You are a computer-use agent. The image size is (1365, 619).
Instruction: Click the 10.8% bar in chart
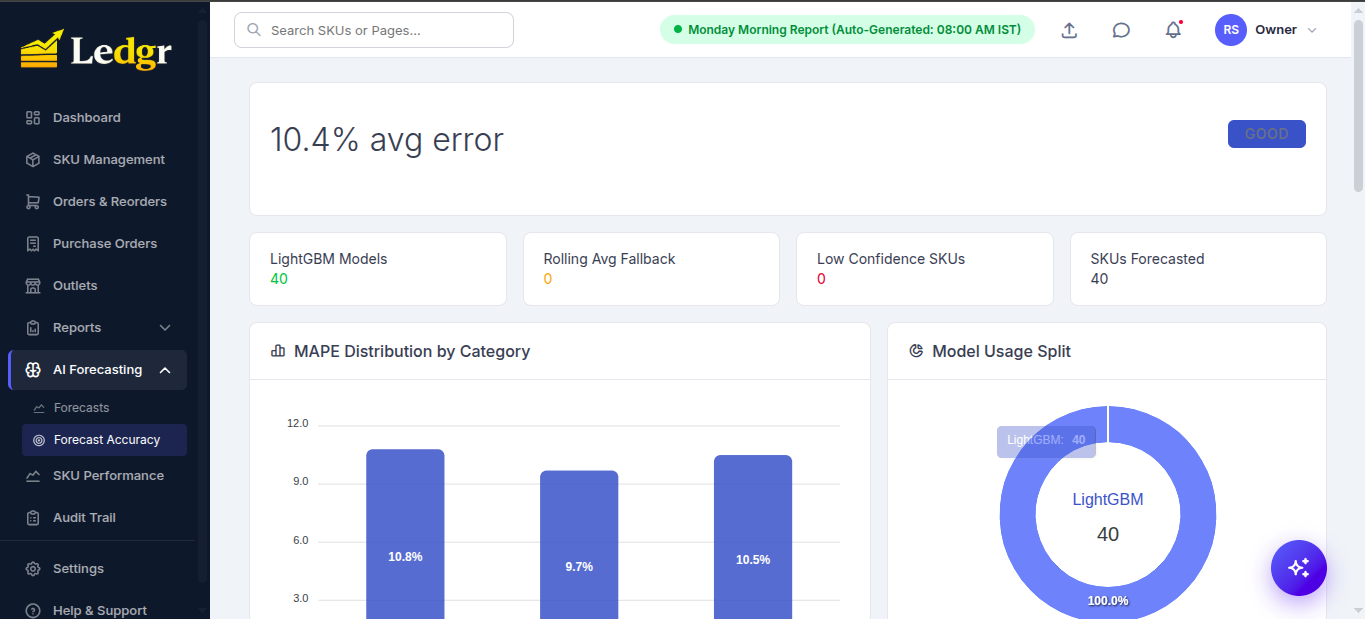[x=405, y=534]
